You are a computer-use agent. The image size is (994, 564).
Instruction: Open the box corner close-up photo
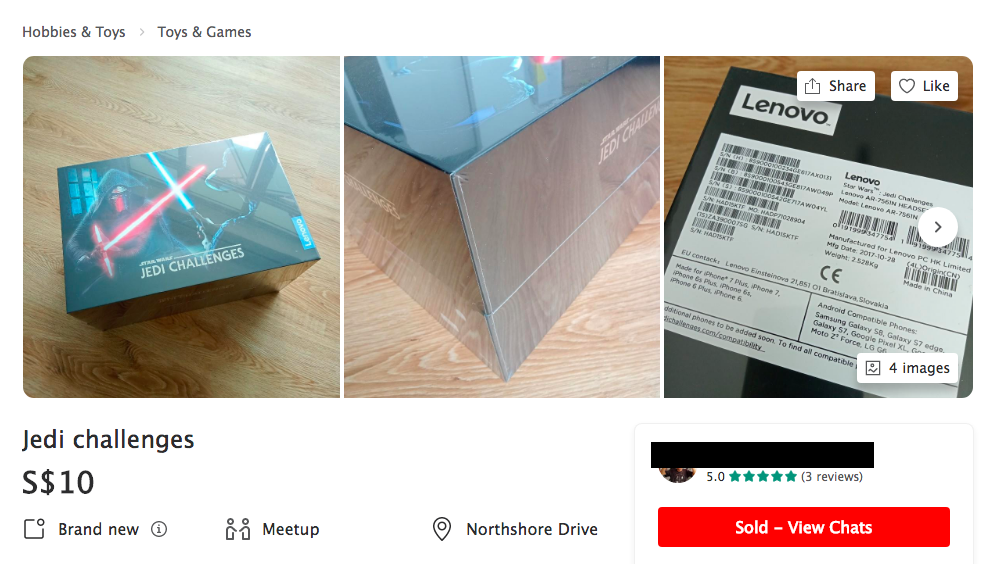502,227
